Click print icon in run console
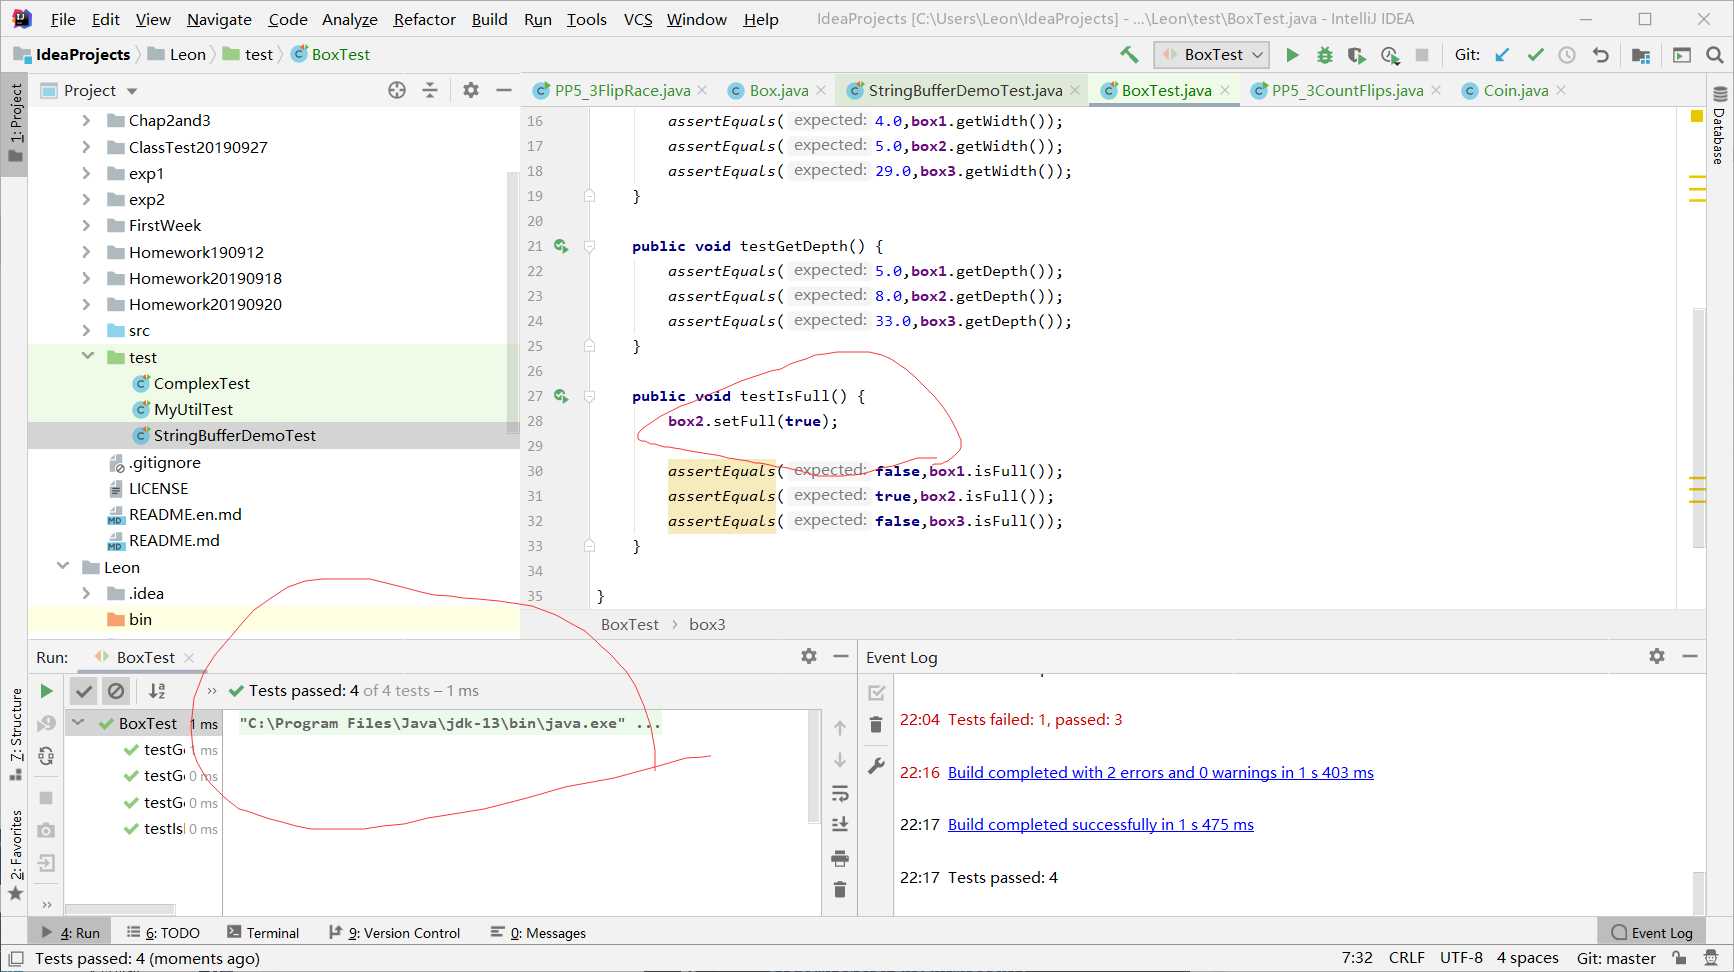Viewport: 1734px width, 972px height. 840,858
